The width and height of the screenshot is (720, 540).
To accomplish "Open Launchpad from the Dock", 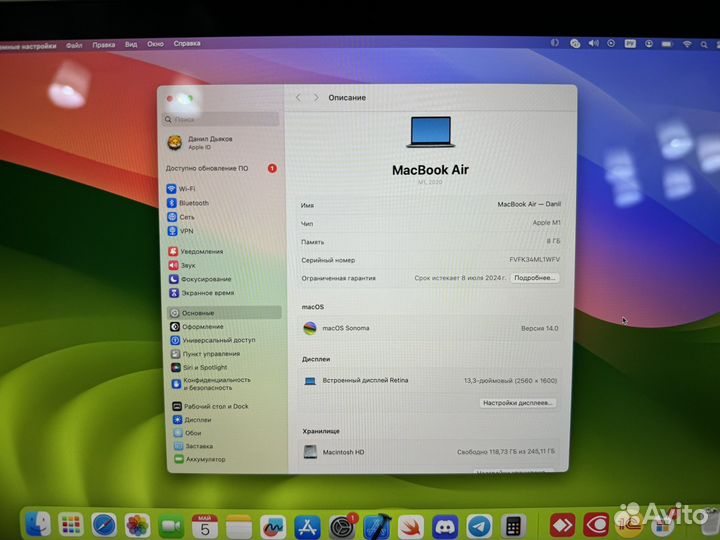I will pos(71,524).
